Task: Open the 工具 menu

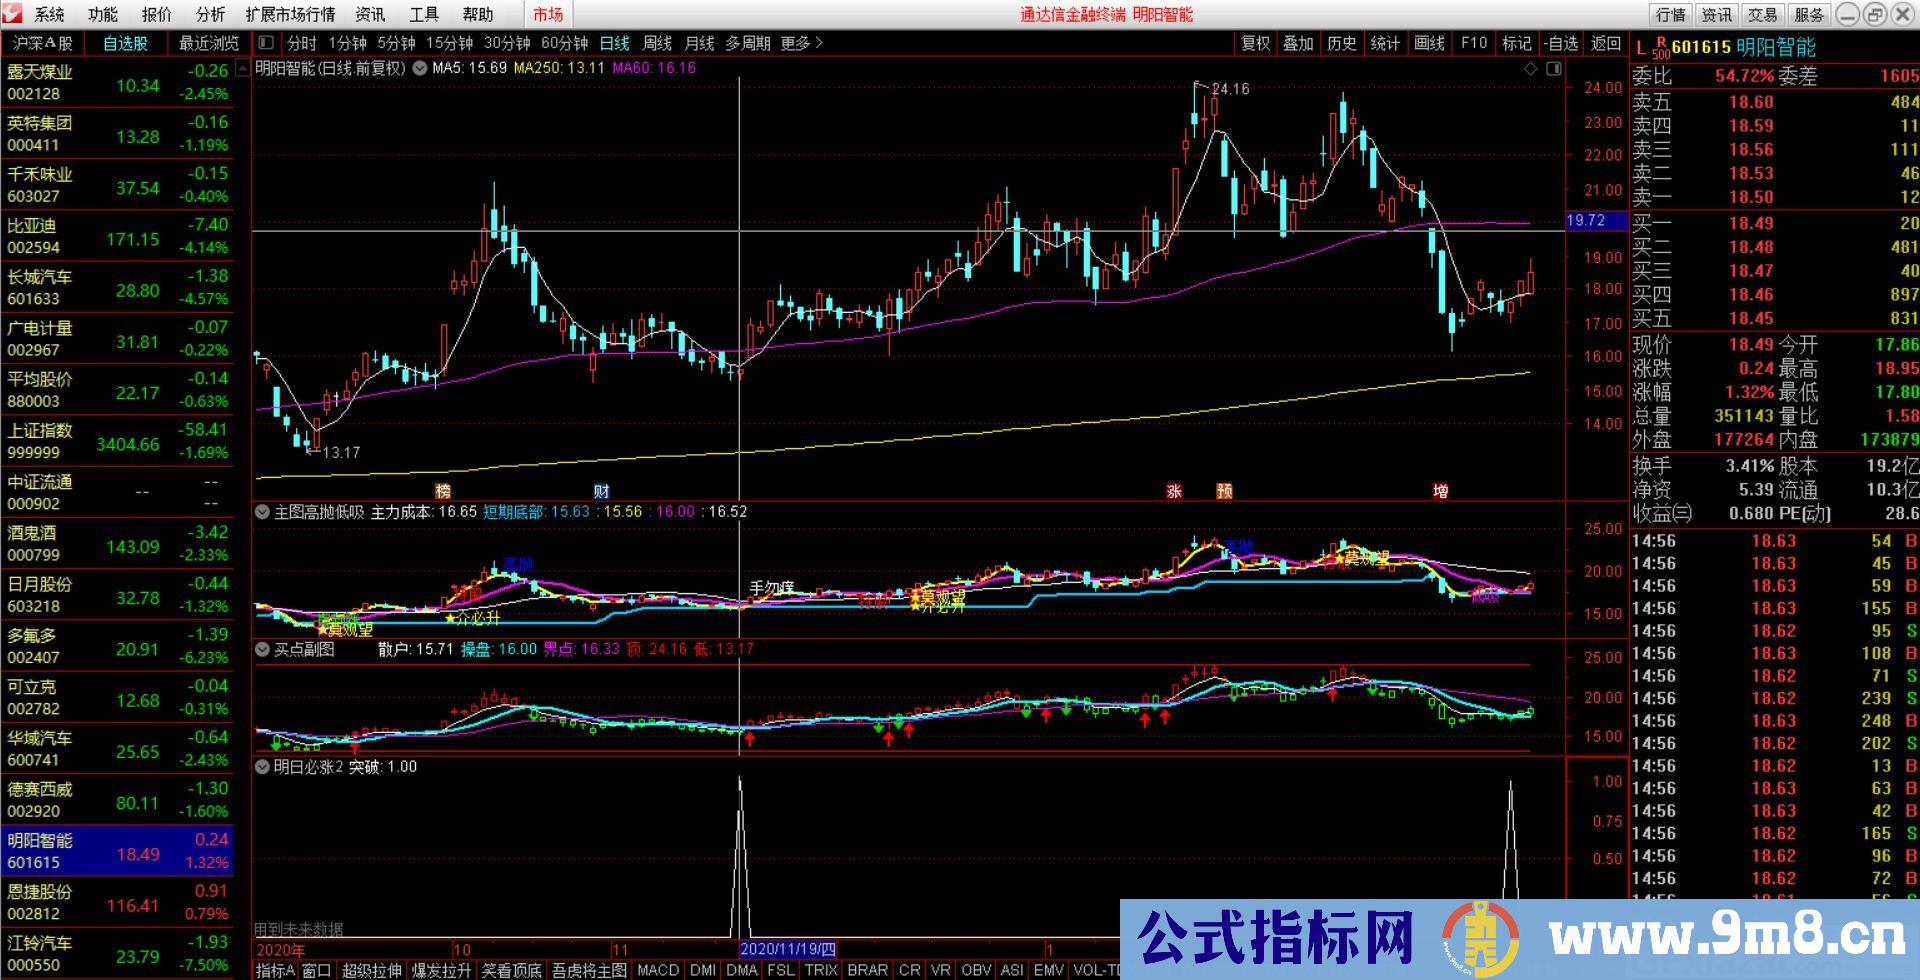Action: pos(424,14)
